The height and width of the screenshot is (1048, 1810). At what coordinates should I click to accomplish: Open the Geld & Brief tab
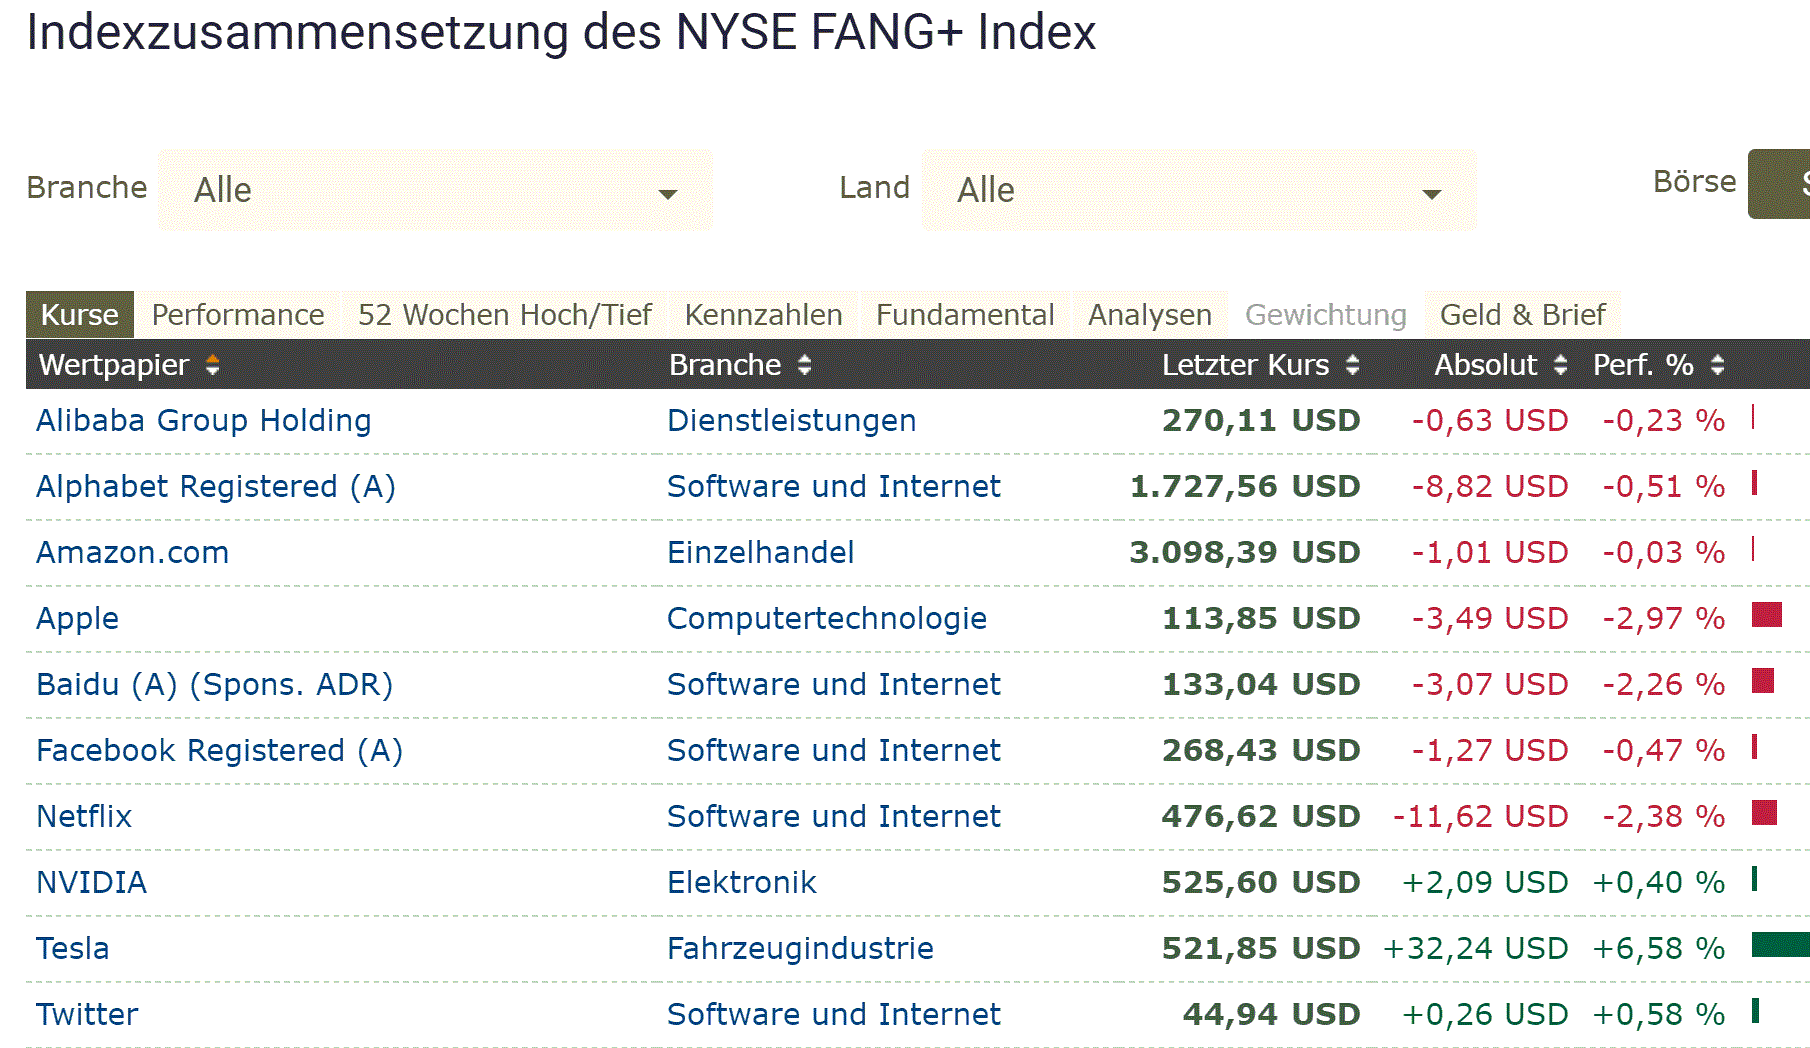[1522, 315]
